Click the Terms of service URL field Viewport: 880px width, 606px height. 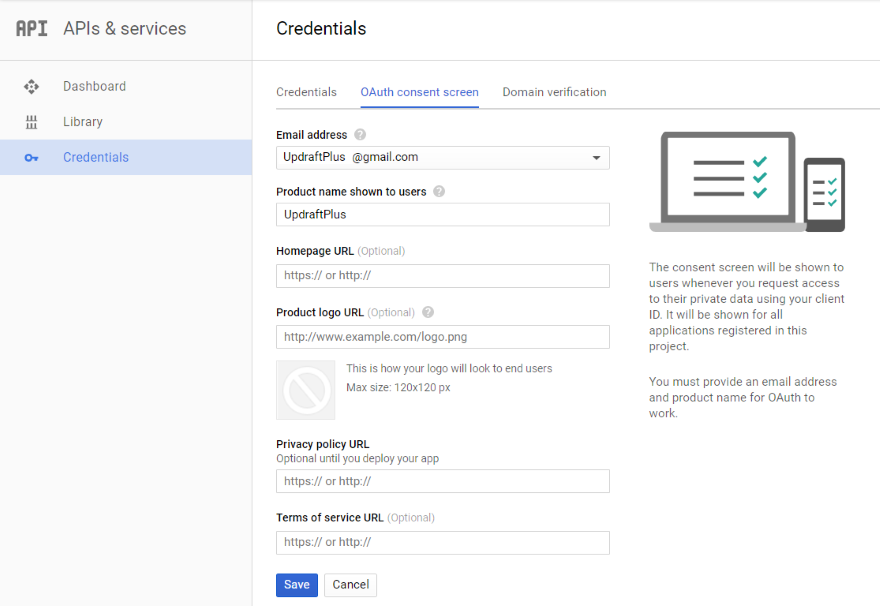[442, 543]
